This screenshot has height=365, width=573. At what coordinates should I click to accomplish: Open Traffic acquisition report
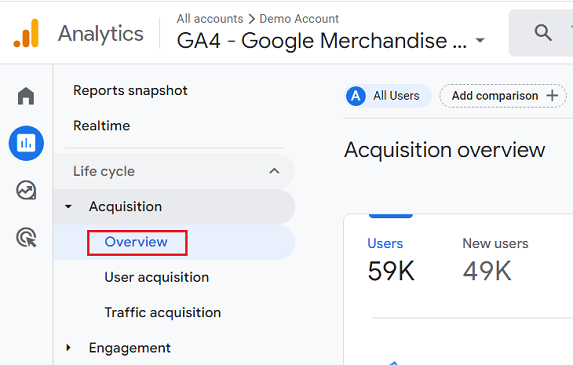pyautogui.click(x=163, y=313)
